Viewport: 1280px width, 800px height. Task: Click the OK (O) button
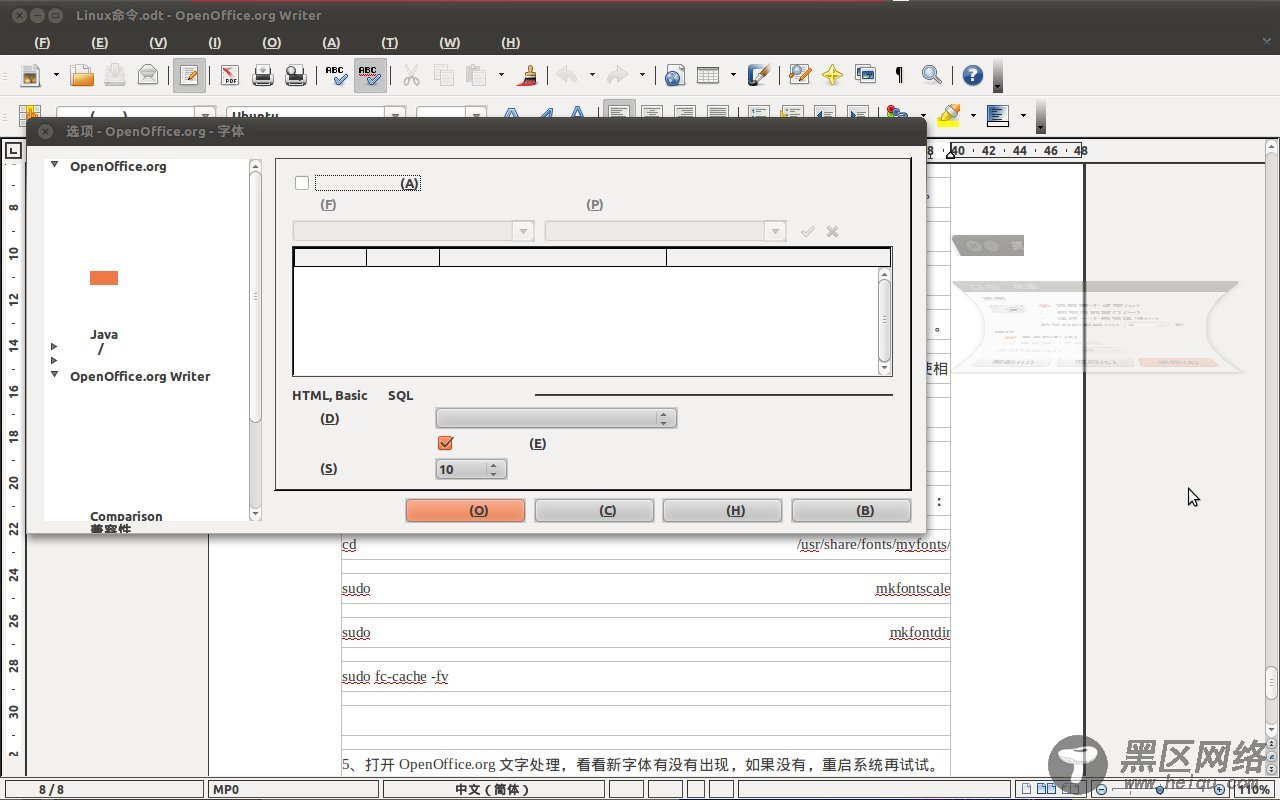[x=465, y=510]
